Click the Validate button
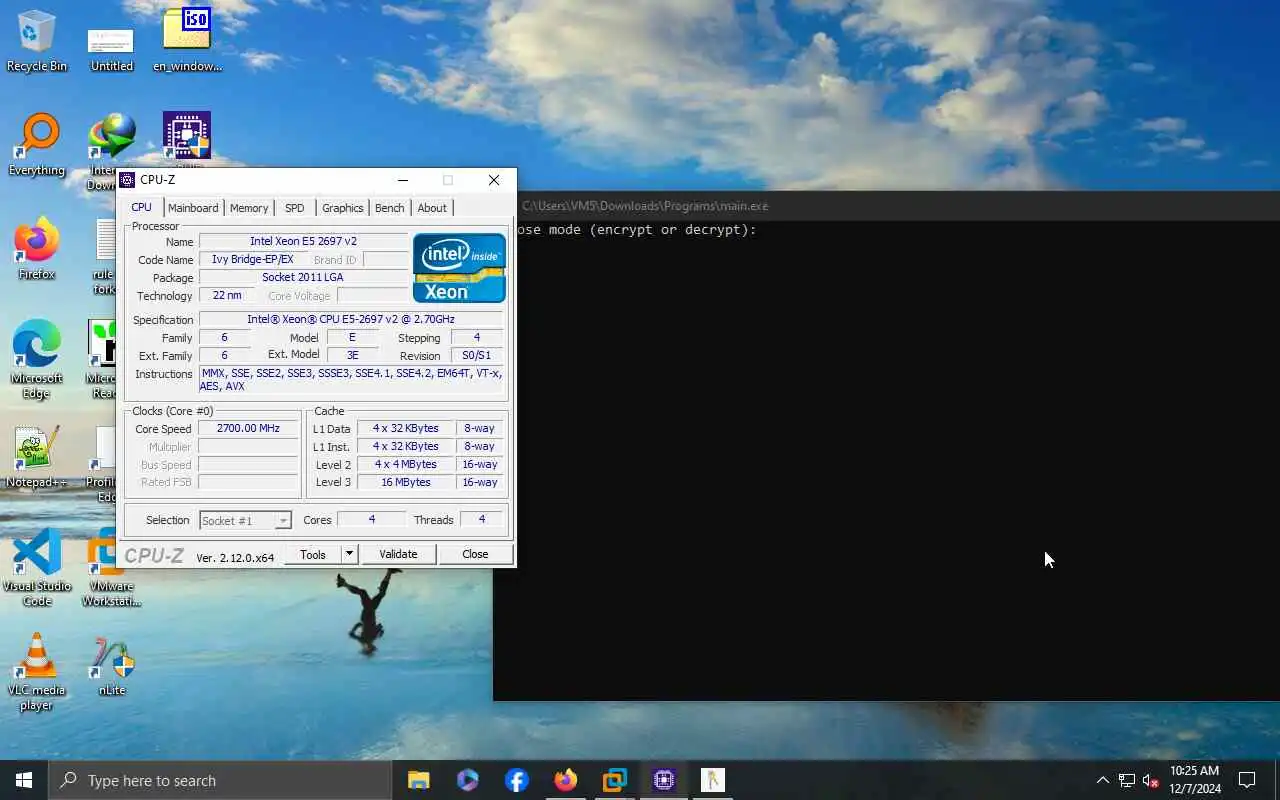 tap(398, 554)
